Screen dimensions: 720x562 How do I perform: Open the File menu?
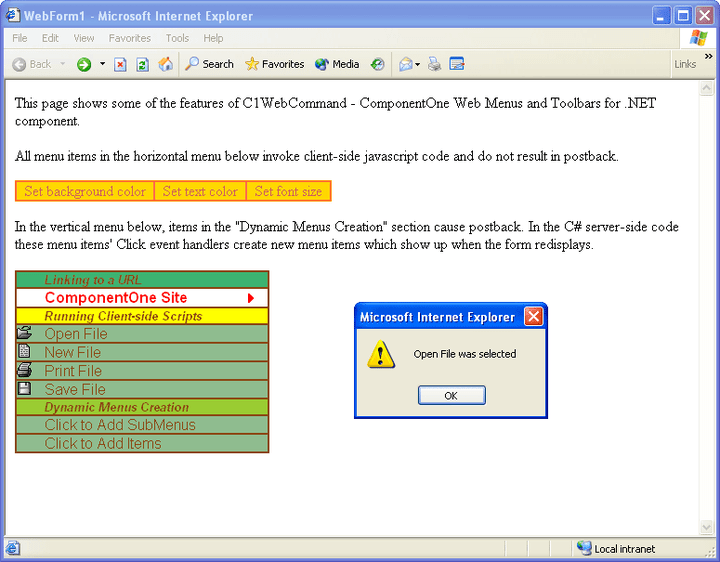coord(20,38)
